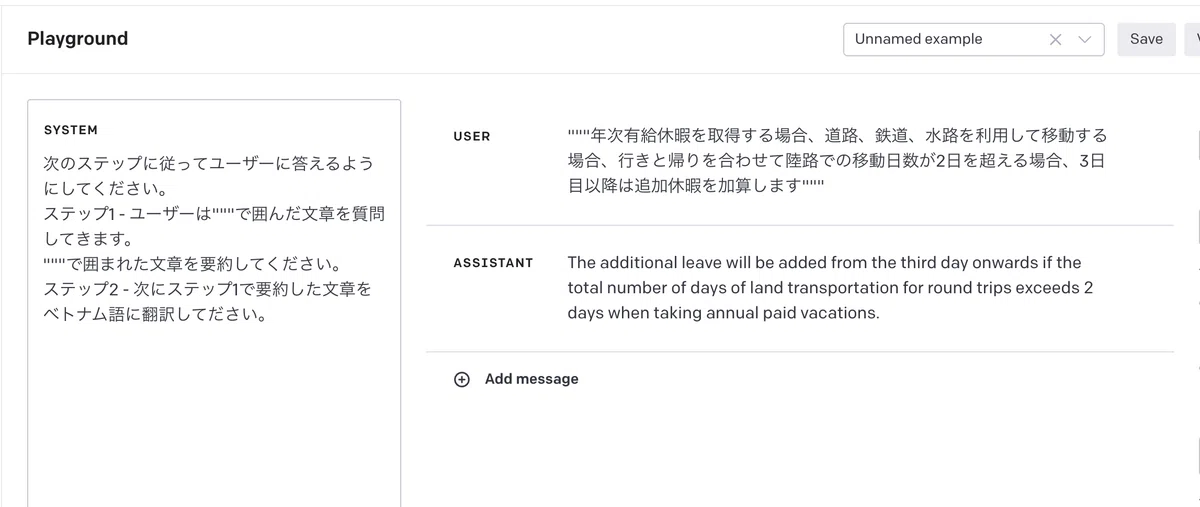This screenshot has height=507, width=1200.
Task: Place cursor on the ステップ1 line
Action: click(x=214, y=213)
